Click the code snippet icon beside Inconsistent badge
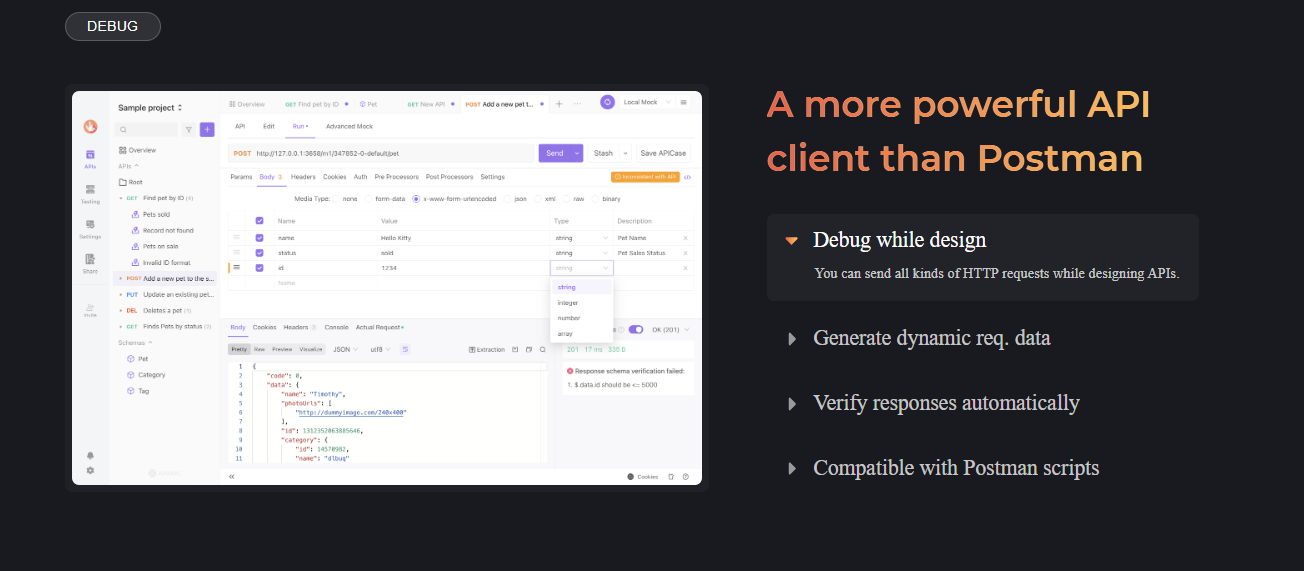 tap(687, 177)
